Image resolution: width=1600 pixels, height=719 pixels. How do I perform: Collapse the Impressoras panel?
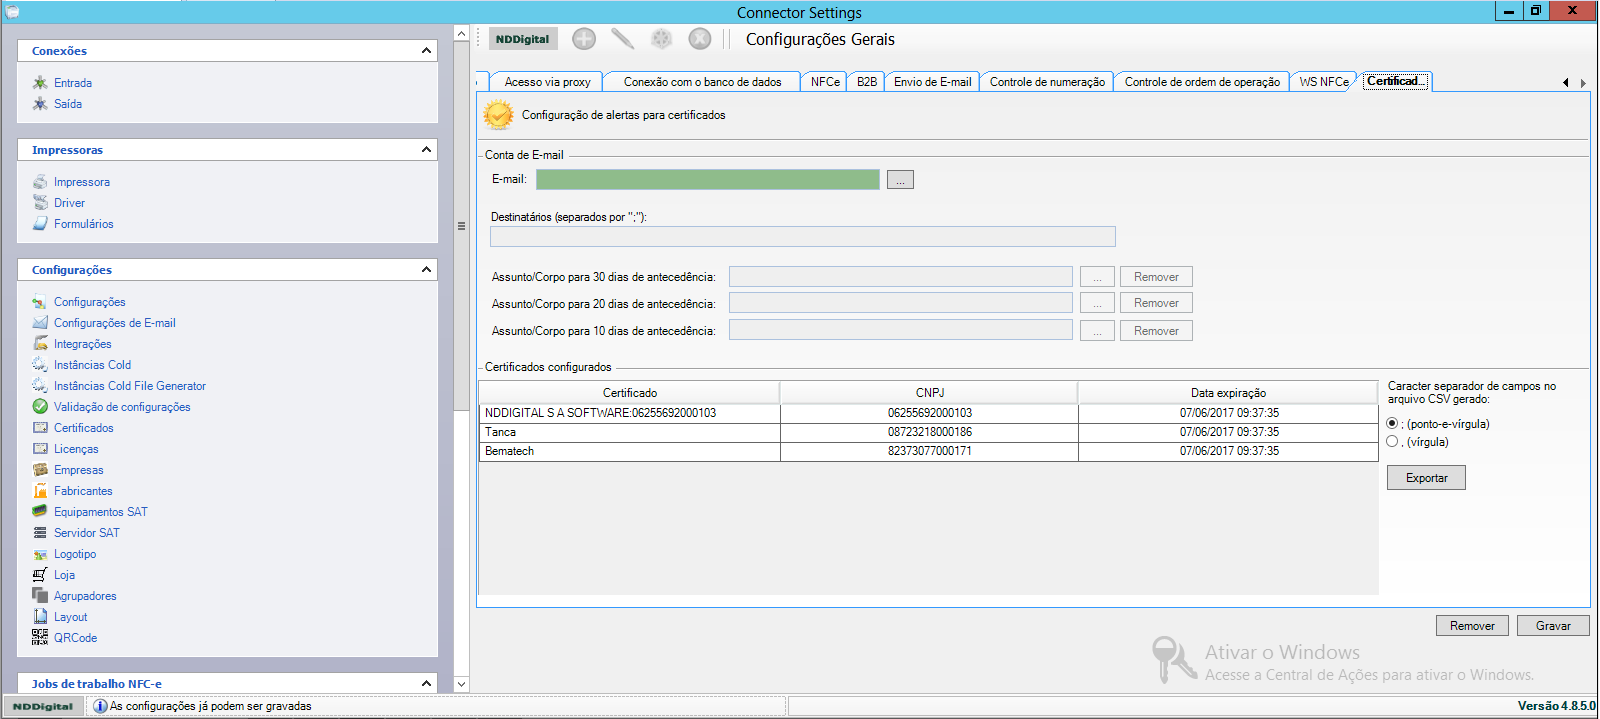coord(426,150)
